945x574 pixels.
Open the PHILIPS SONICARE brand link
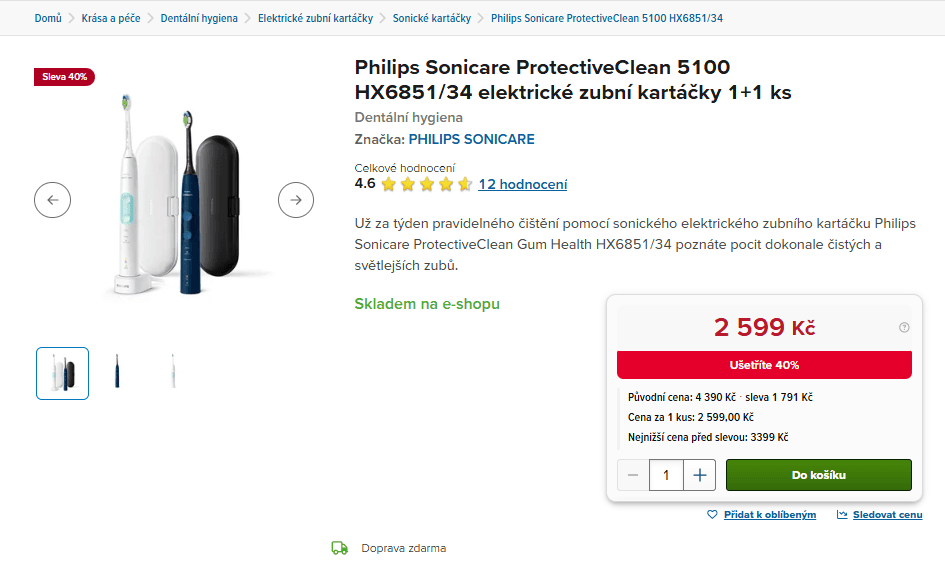[x=471, y=139]
